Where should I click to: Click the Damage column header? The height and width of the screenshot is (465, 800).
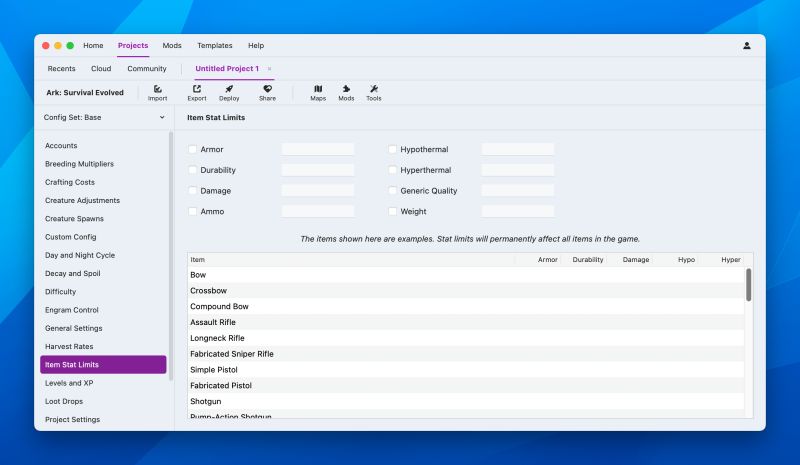pos(630,260)
